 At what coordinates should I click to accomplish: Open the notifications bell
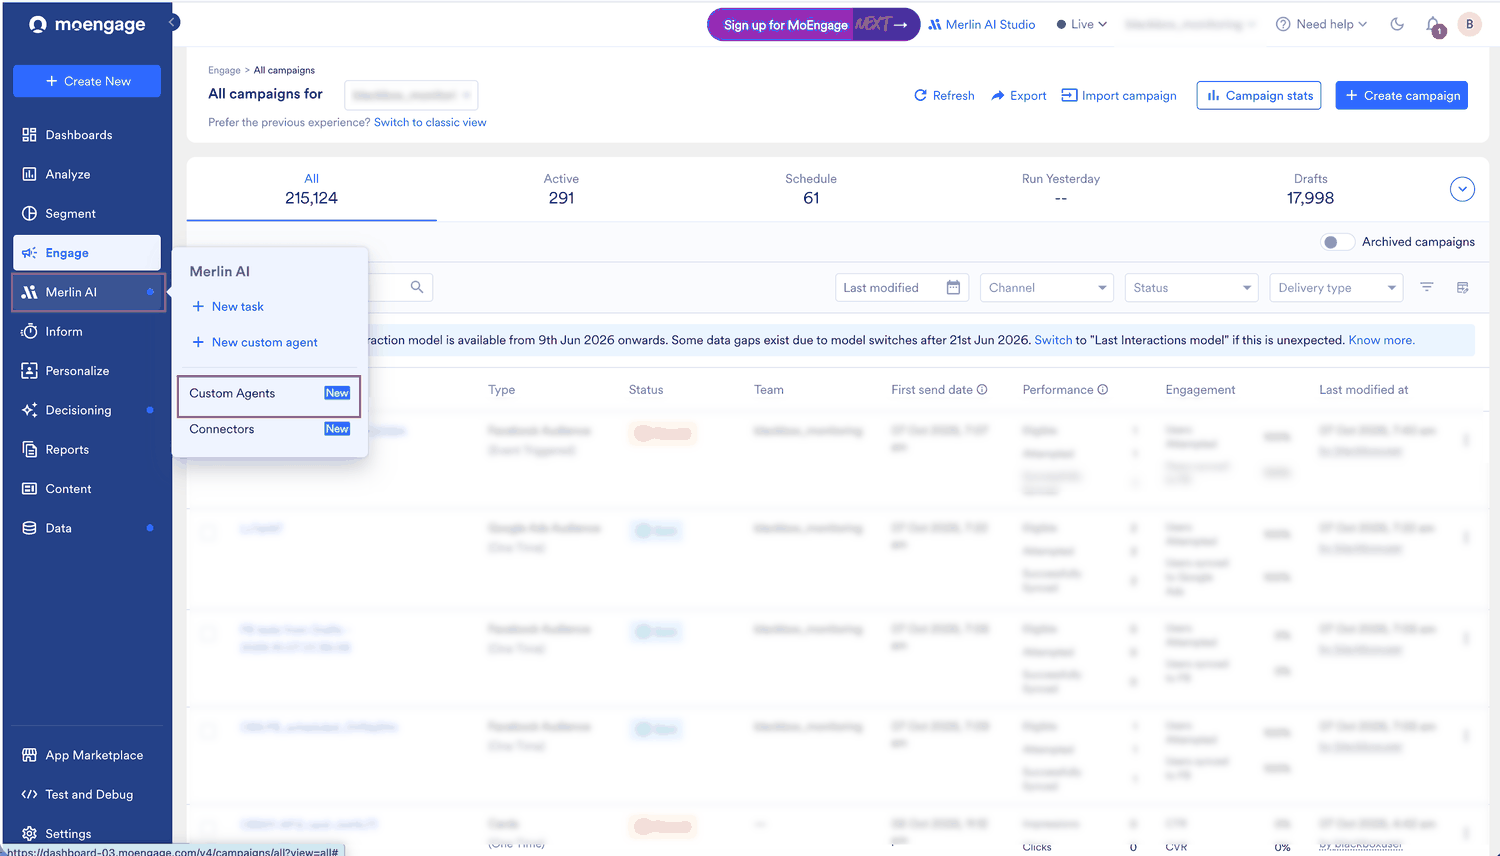(x=1433, y=25)
